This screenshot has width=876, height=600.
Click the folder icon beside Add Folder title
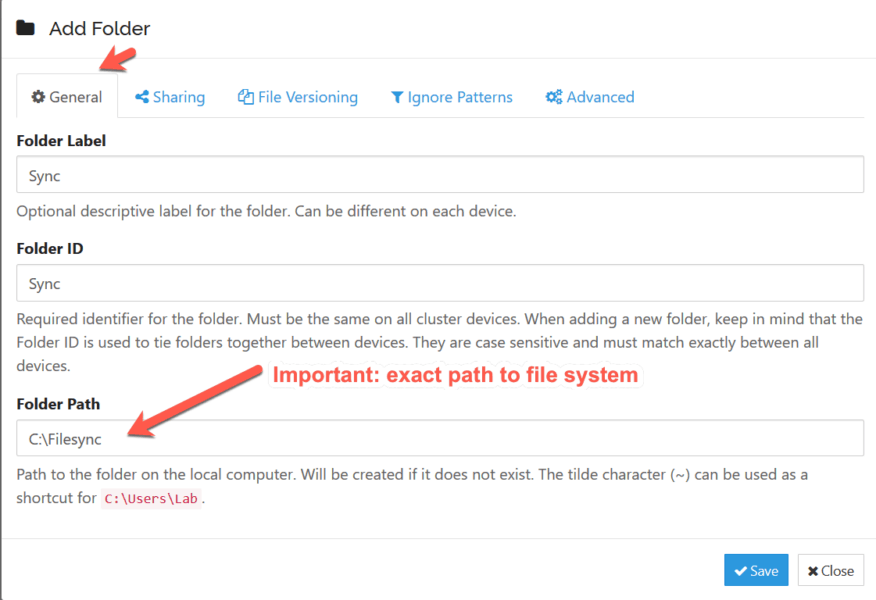(x=26, y=28)
